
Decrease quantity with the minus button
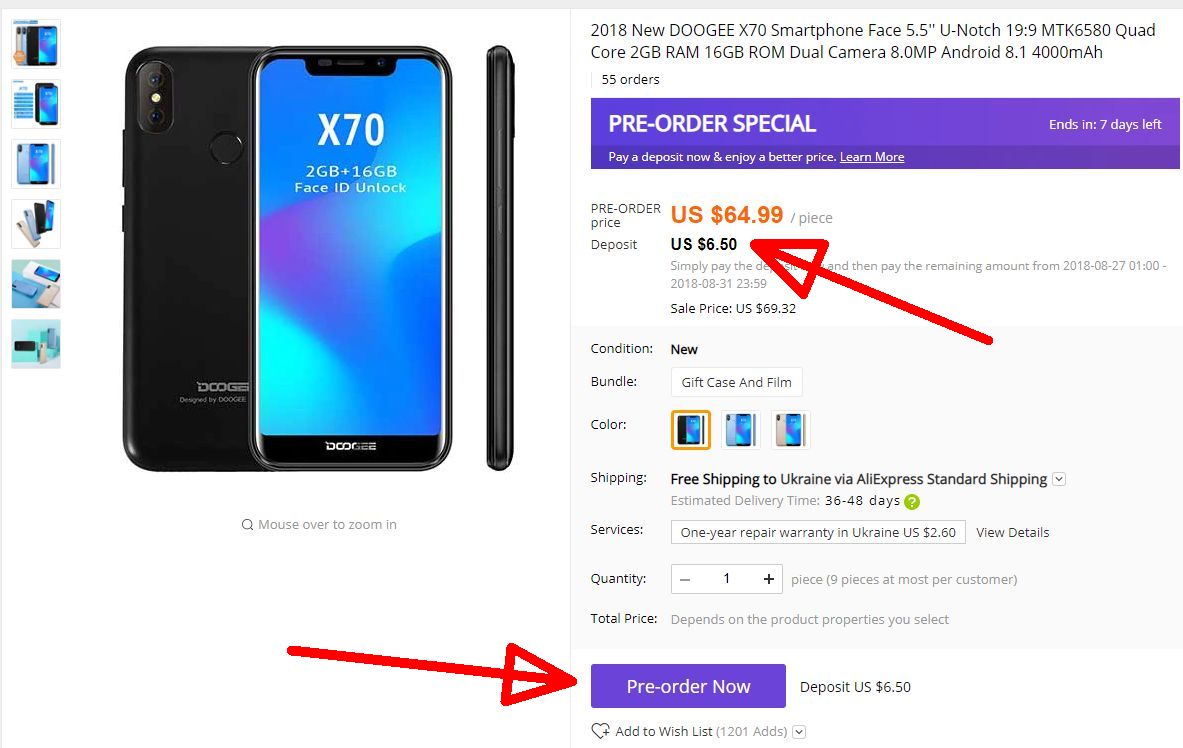pyautogui.click(x=685, y=579)
